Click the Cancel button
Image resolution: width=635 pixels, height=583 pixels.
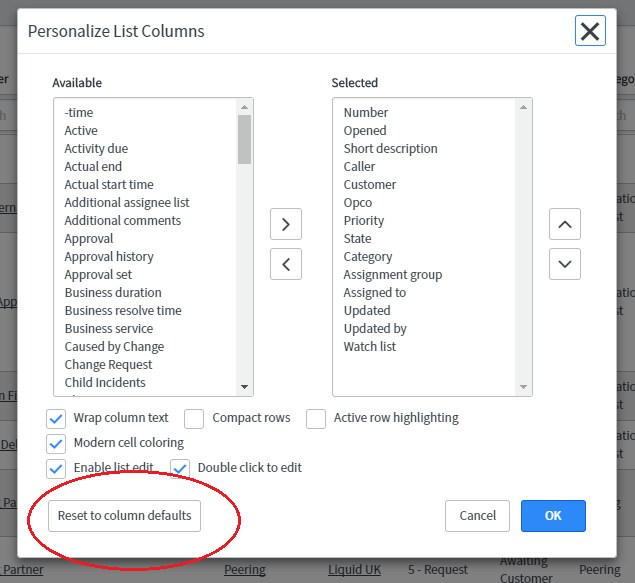(x=477, y=516)
